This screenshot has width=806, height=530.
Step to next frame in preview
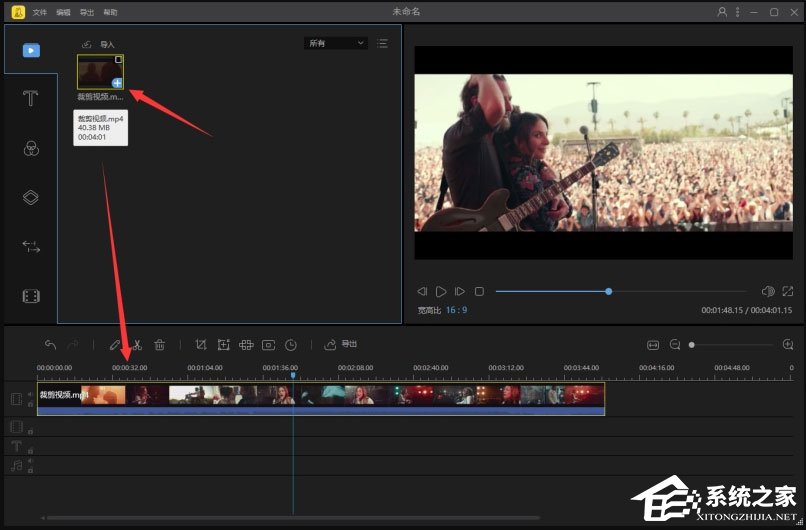pyautogui.click(x=460, y=291)
